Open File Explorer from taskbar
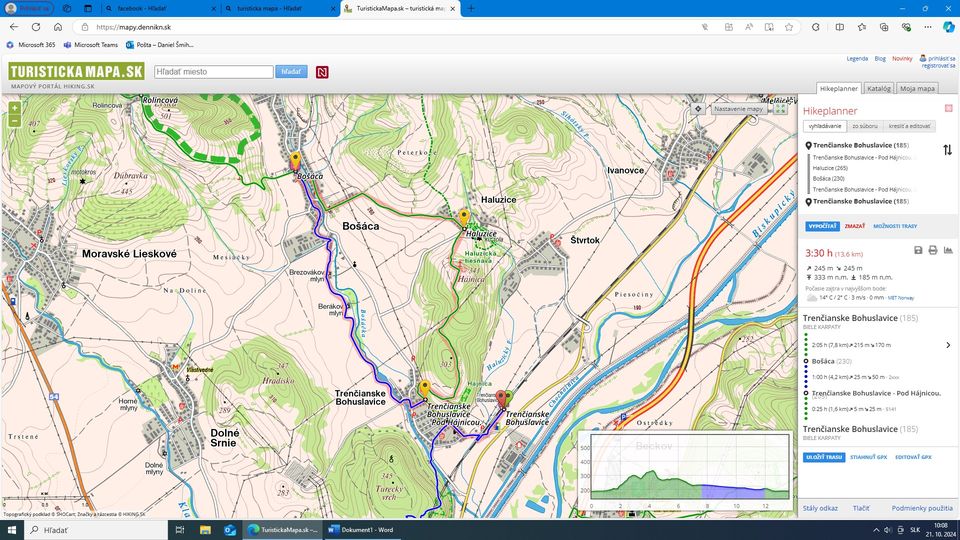 click(x=205, y=530)
